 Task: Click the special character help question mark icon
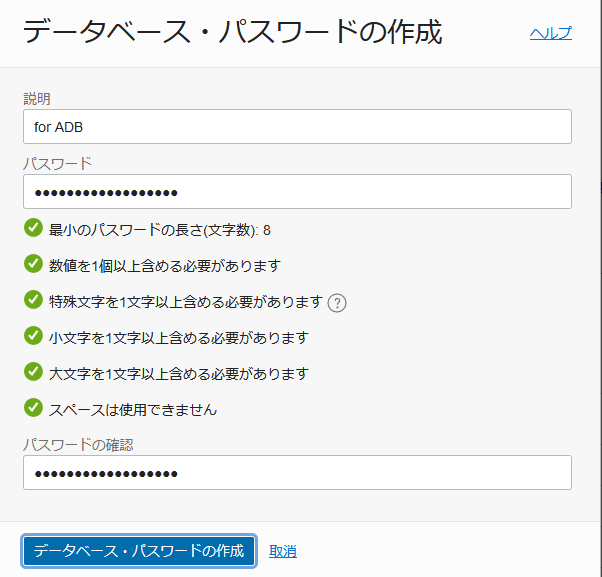pyautogui.click(x=337, y=303)
